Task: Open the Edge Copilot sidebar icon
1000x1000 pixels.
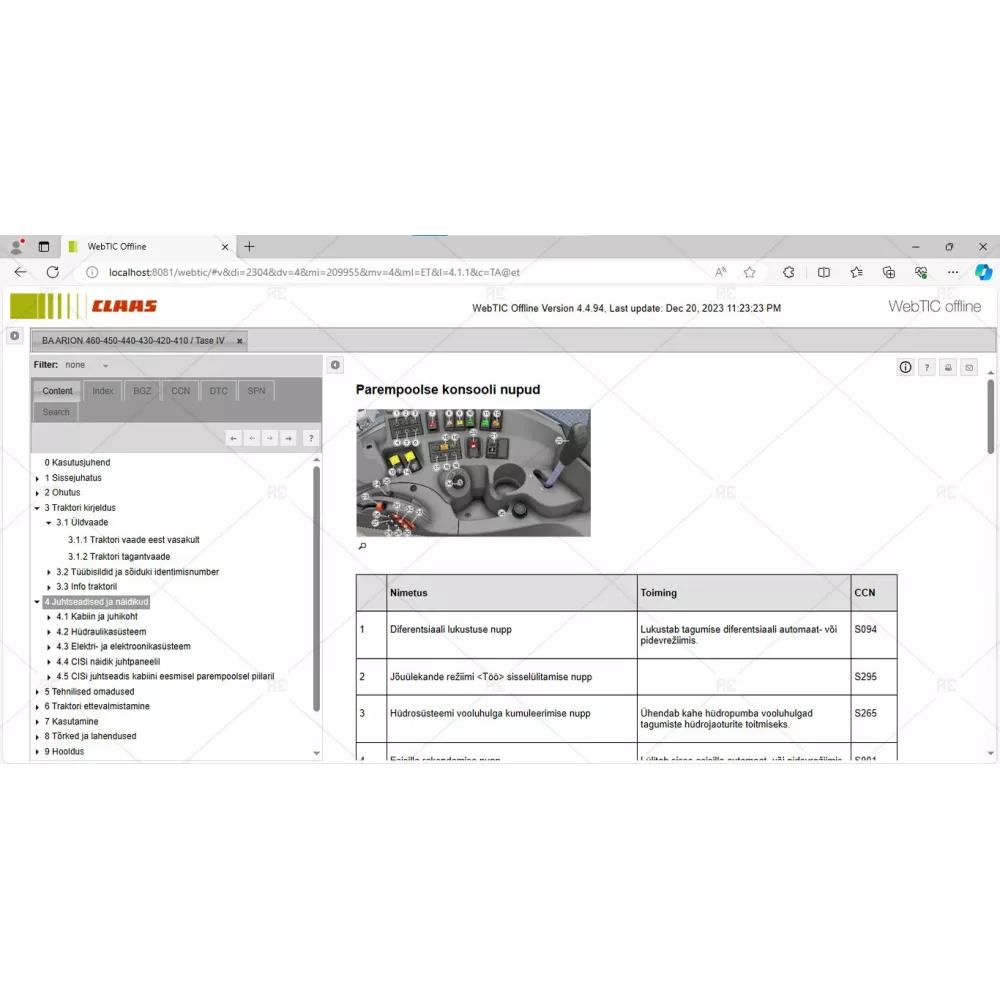Action: coord(983,272)
